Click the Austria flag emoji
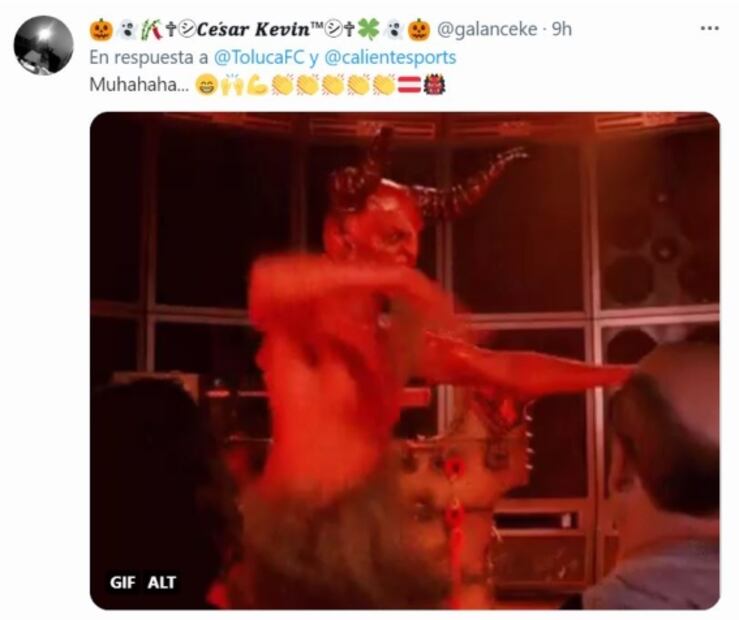The height and width of the screenshot is (620, 739). pos(410,85)
